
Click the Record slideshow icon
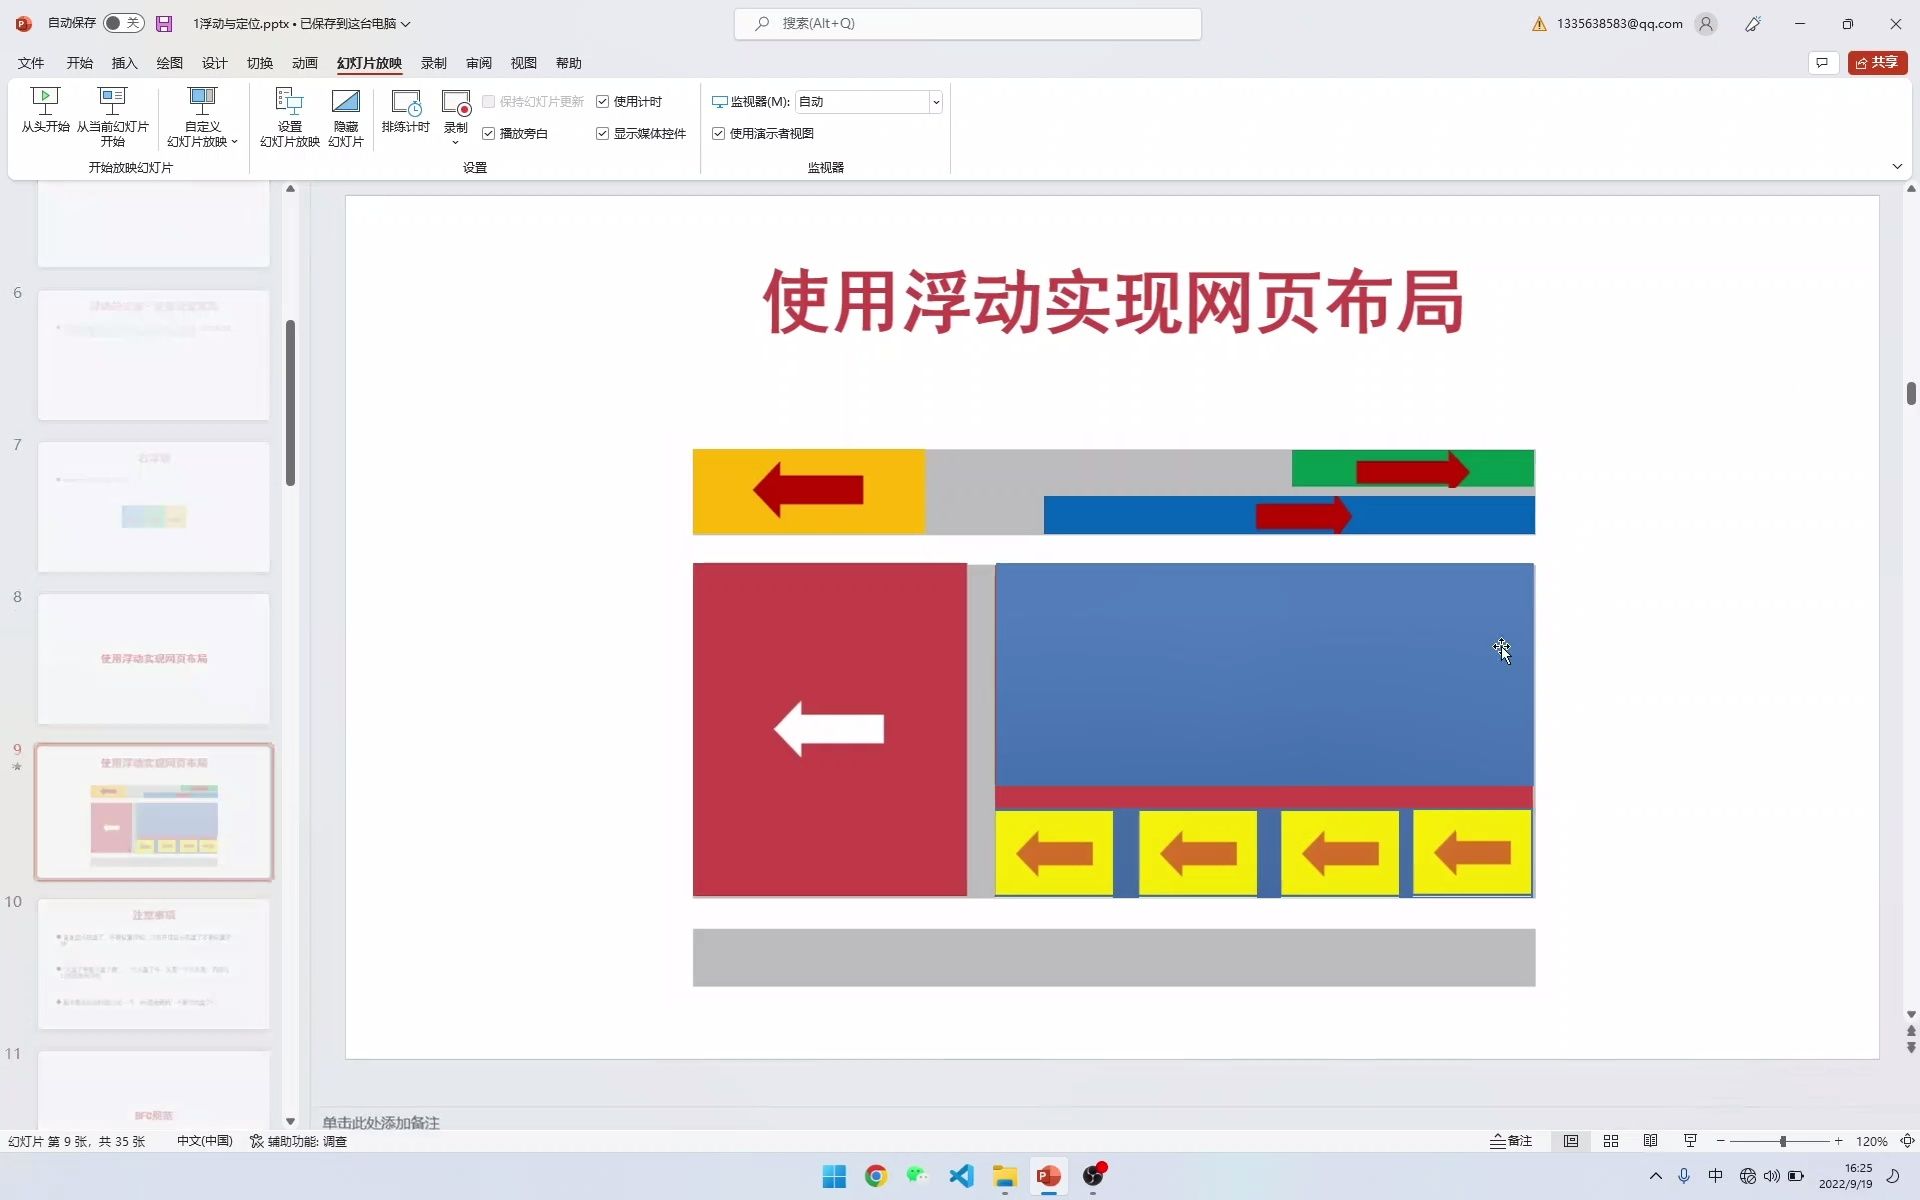pyautogui.click(x=456, y=103)
